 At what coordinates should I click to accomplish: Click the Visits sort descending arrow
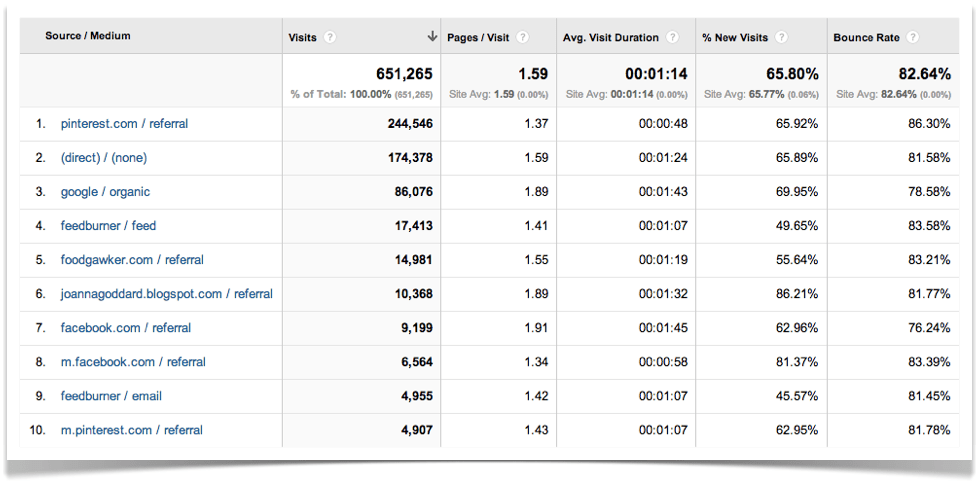[x=432, y=37]
